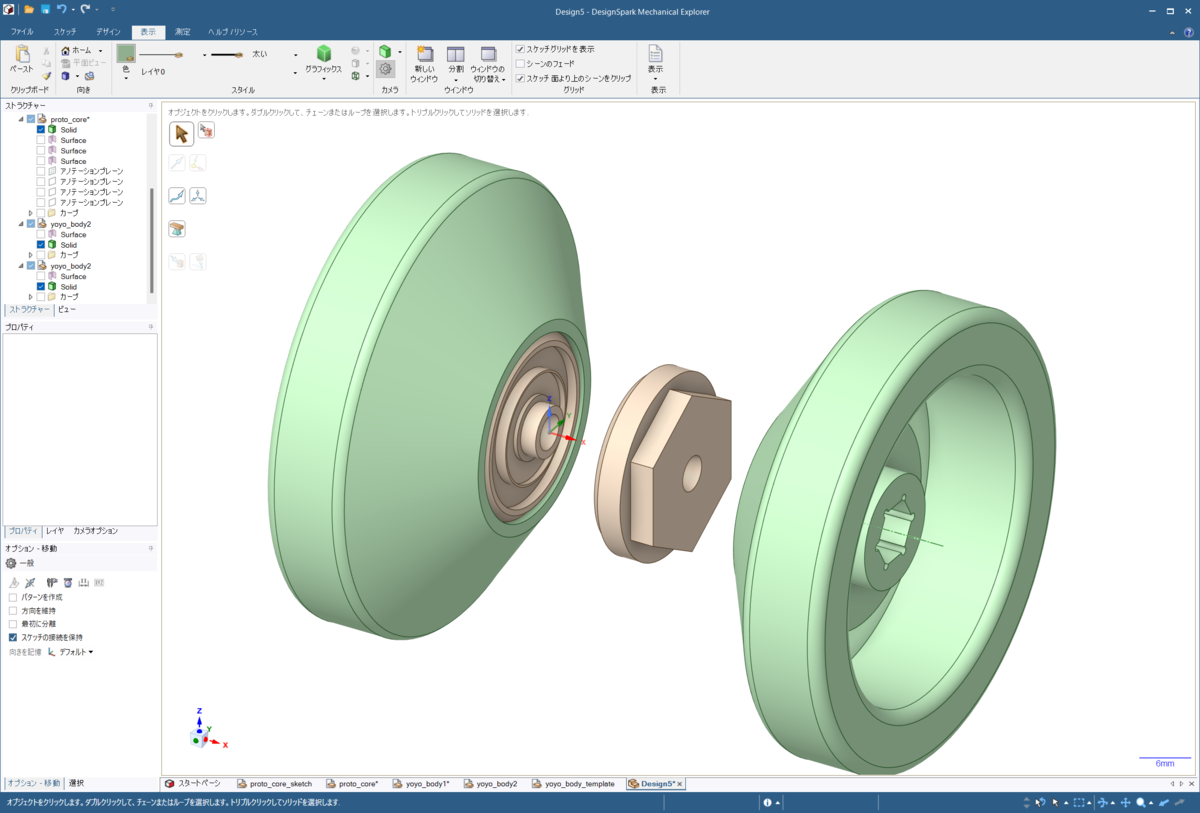Open the File (ファイル) ribbon tab

[22, 32]
